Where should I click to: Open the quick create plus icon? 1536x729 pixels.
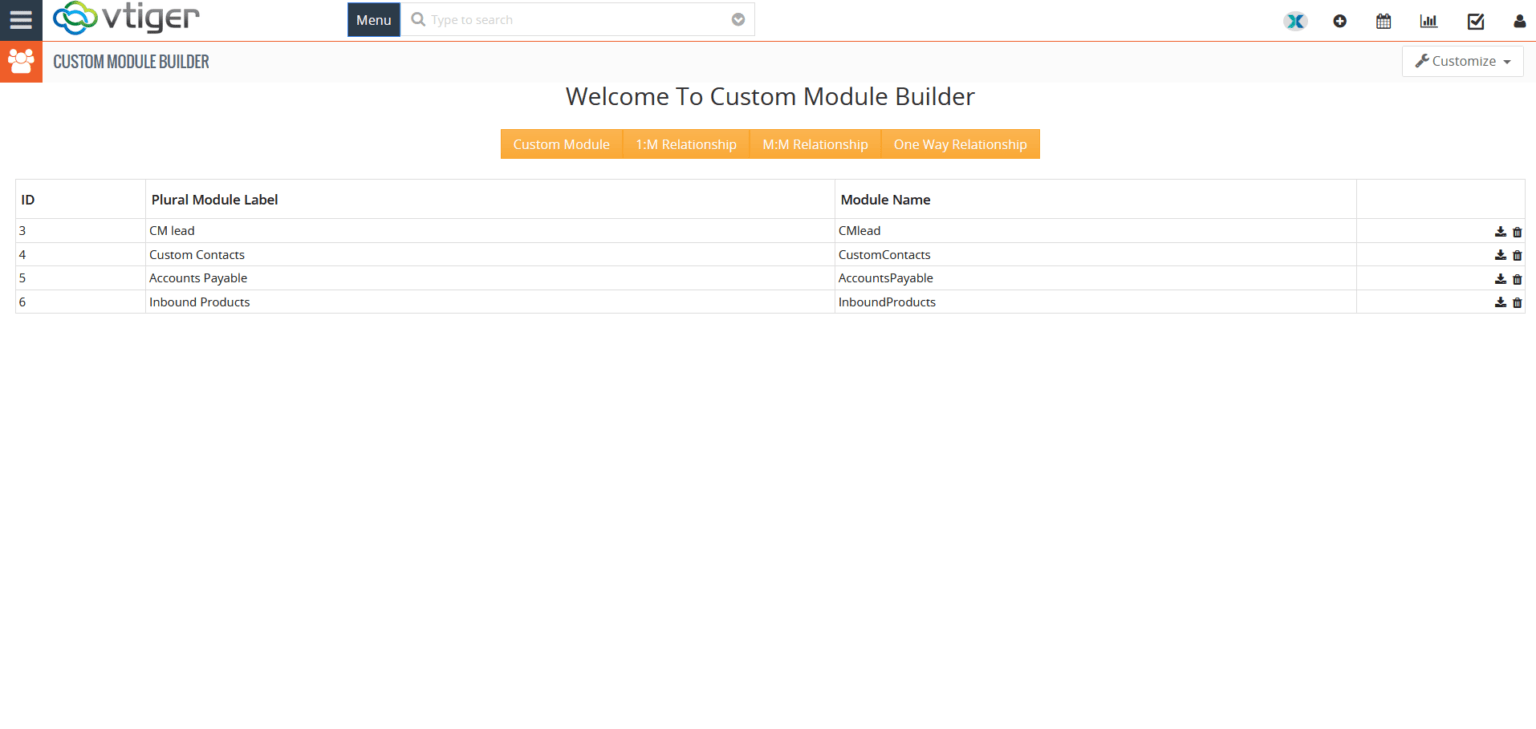click(1340, 20)
